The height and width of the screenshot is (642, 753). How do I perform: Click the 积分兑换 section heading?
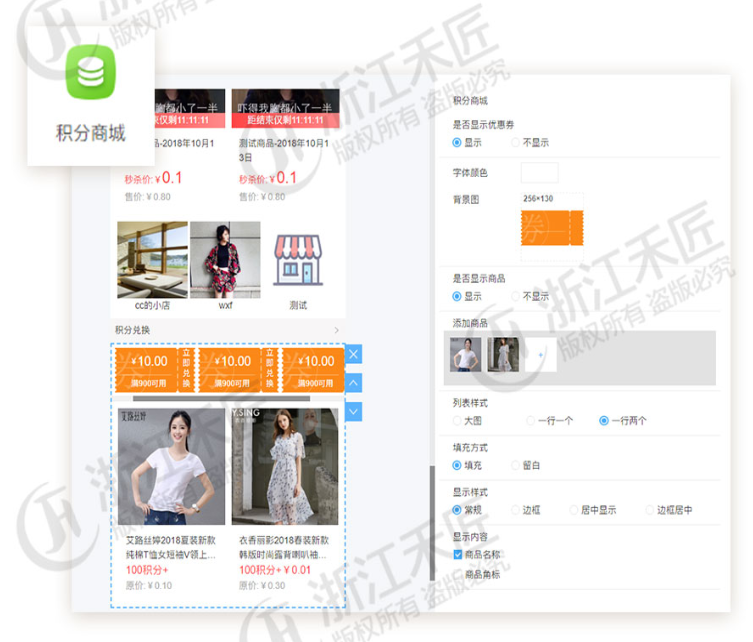[x=133, y=330]
